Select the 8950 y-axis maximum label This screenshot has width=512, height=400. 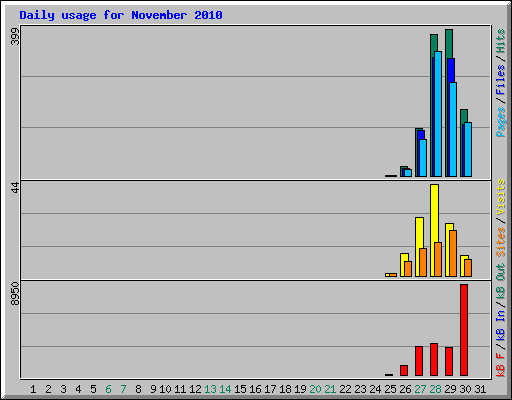click(15, 293)
